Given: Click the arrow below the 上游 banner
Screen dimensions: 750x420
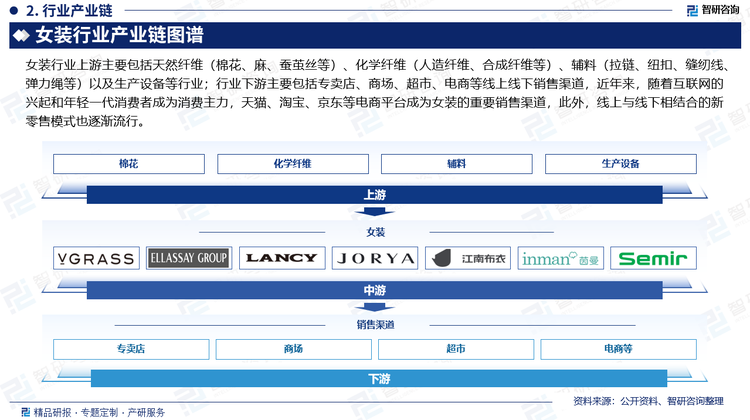Looking at the screenshot, I should [x=375, y=212].
